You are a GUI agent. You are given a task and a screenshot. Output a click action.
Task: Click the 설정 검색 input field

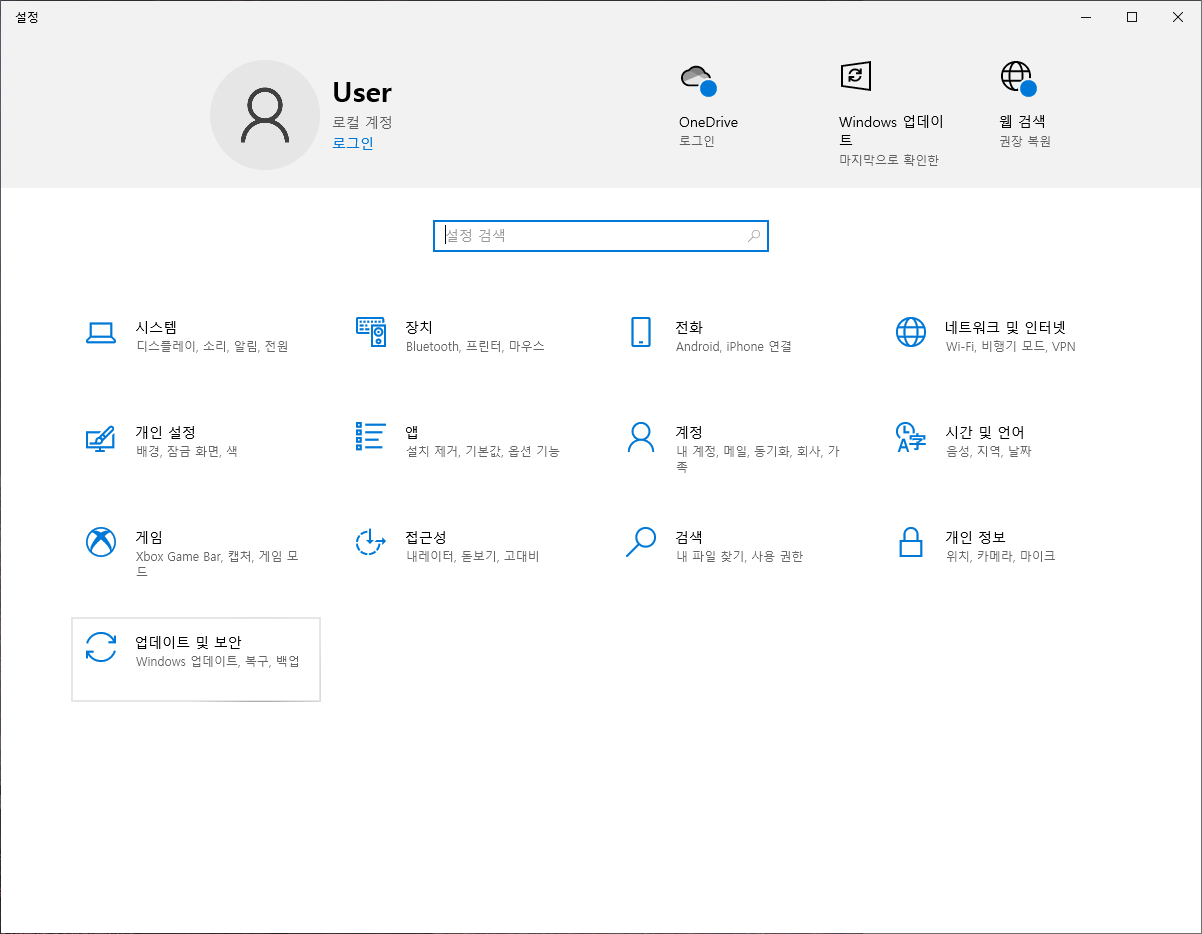(x=601, y=236)
